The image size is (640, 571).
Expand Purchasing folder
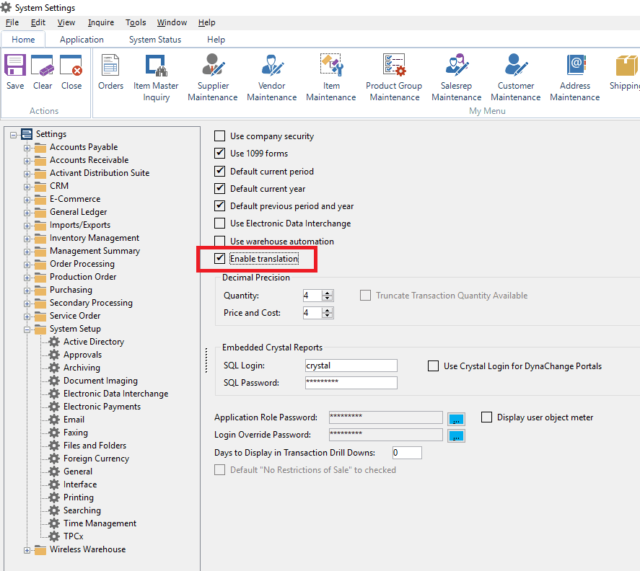pos(27,291)
